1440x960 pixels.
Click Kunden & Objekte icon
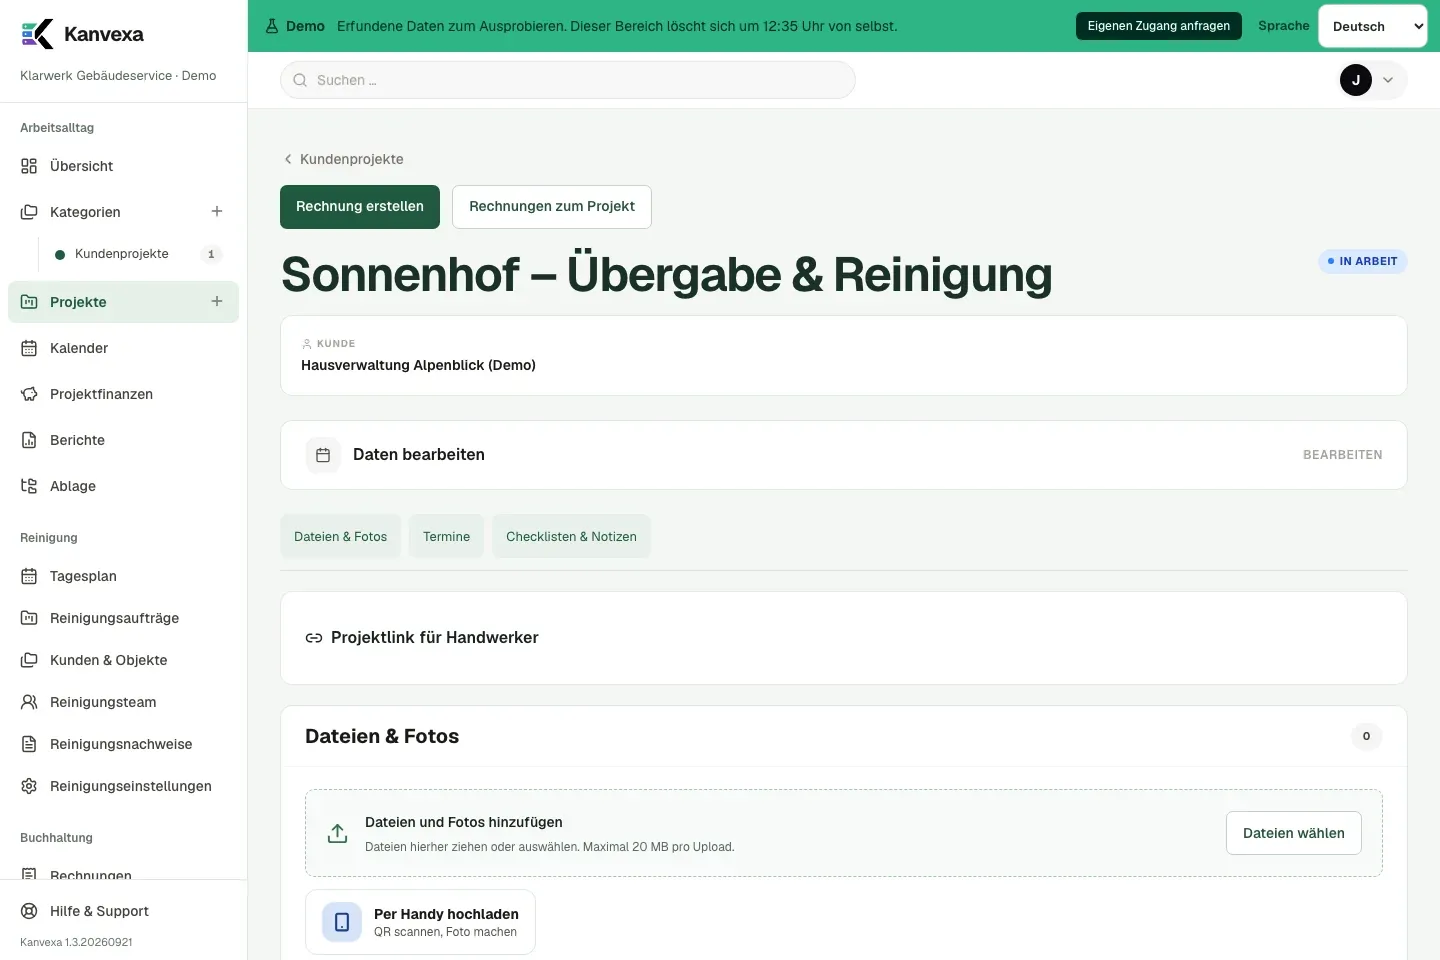tap(29, 660)
